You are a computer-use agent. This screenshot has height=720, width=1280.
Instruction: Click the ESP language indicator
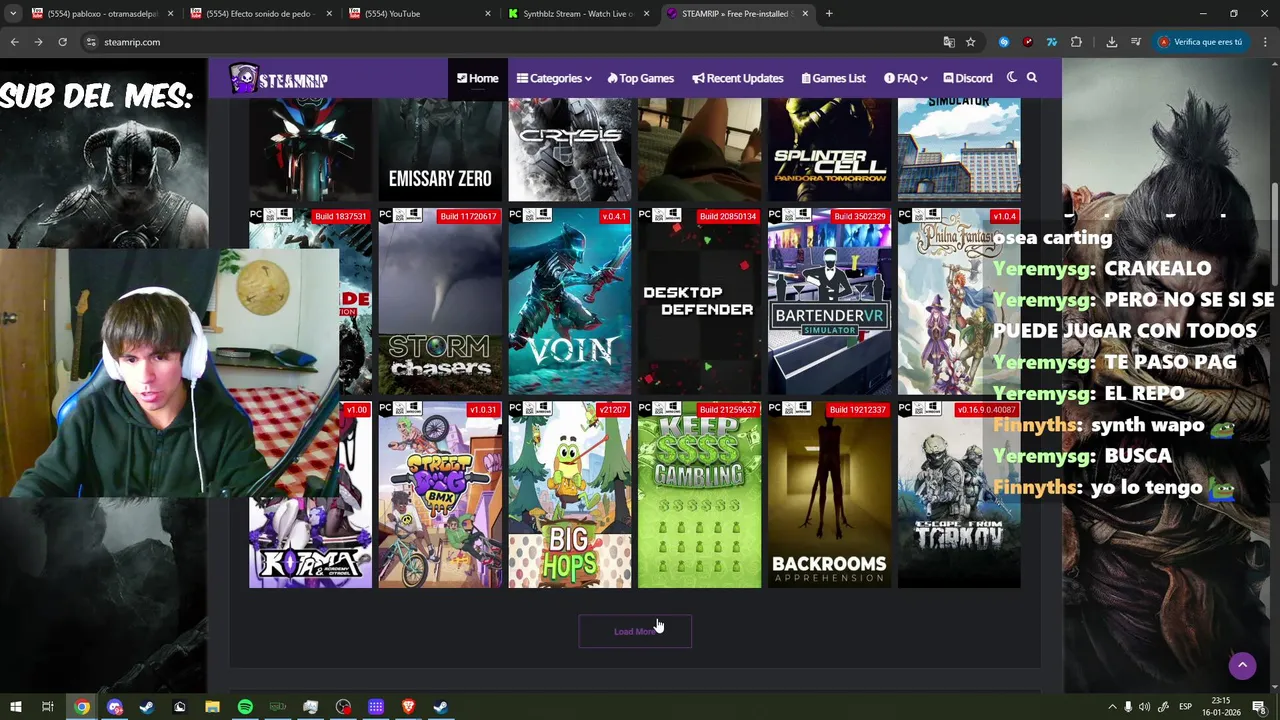pyautogui.click(x=1185, y=707)
